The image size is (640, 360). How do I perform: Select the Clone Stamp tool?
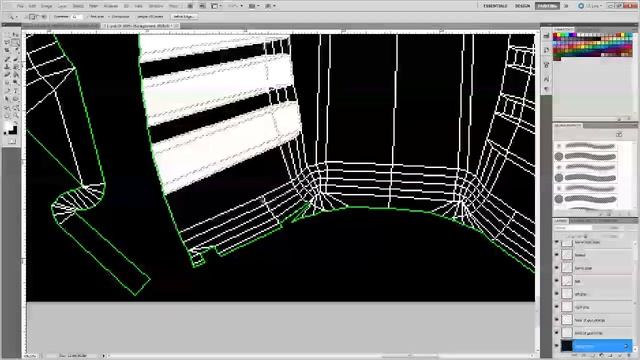[7, 67]
